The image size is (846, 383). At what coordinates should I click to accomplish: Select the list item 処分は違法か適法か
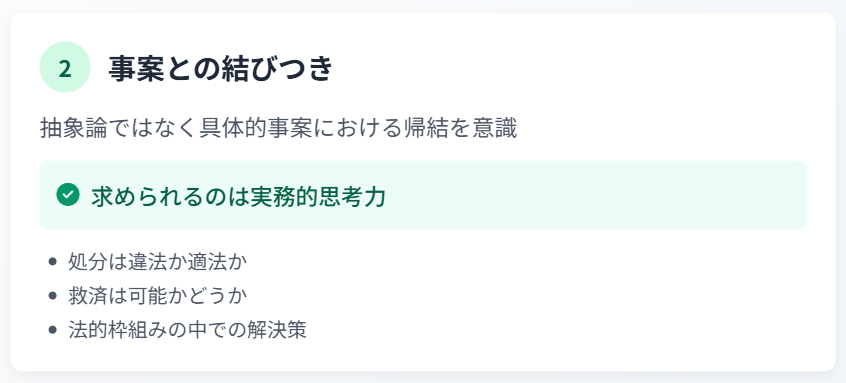click(158, 262)
